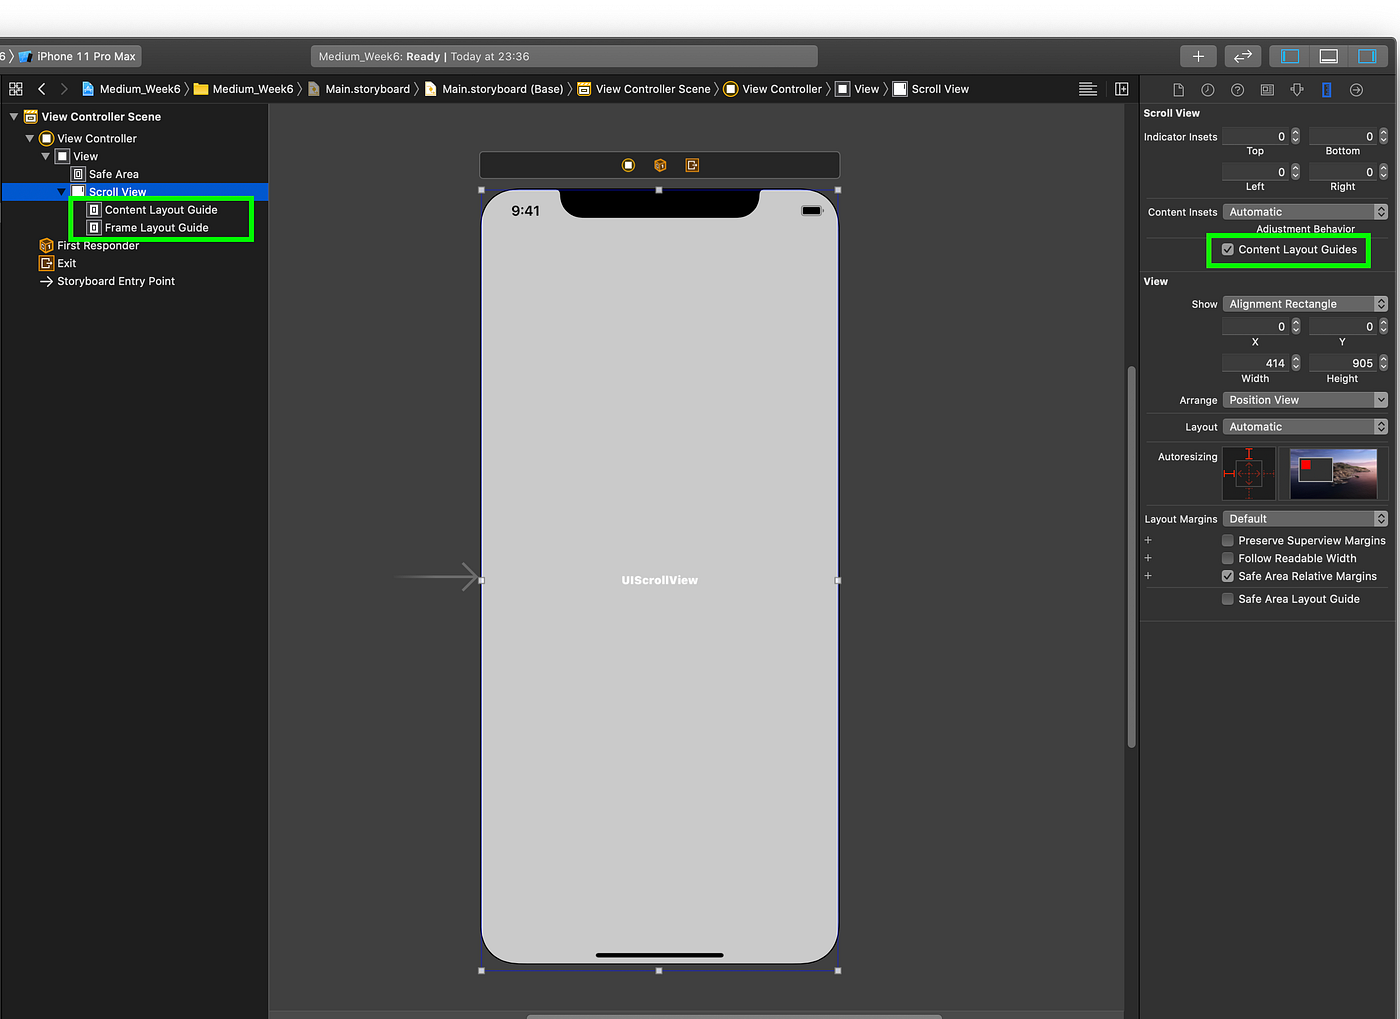Collapse the Scroll View tree item
1400x1019 pixels.
pos(61,191)
